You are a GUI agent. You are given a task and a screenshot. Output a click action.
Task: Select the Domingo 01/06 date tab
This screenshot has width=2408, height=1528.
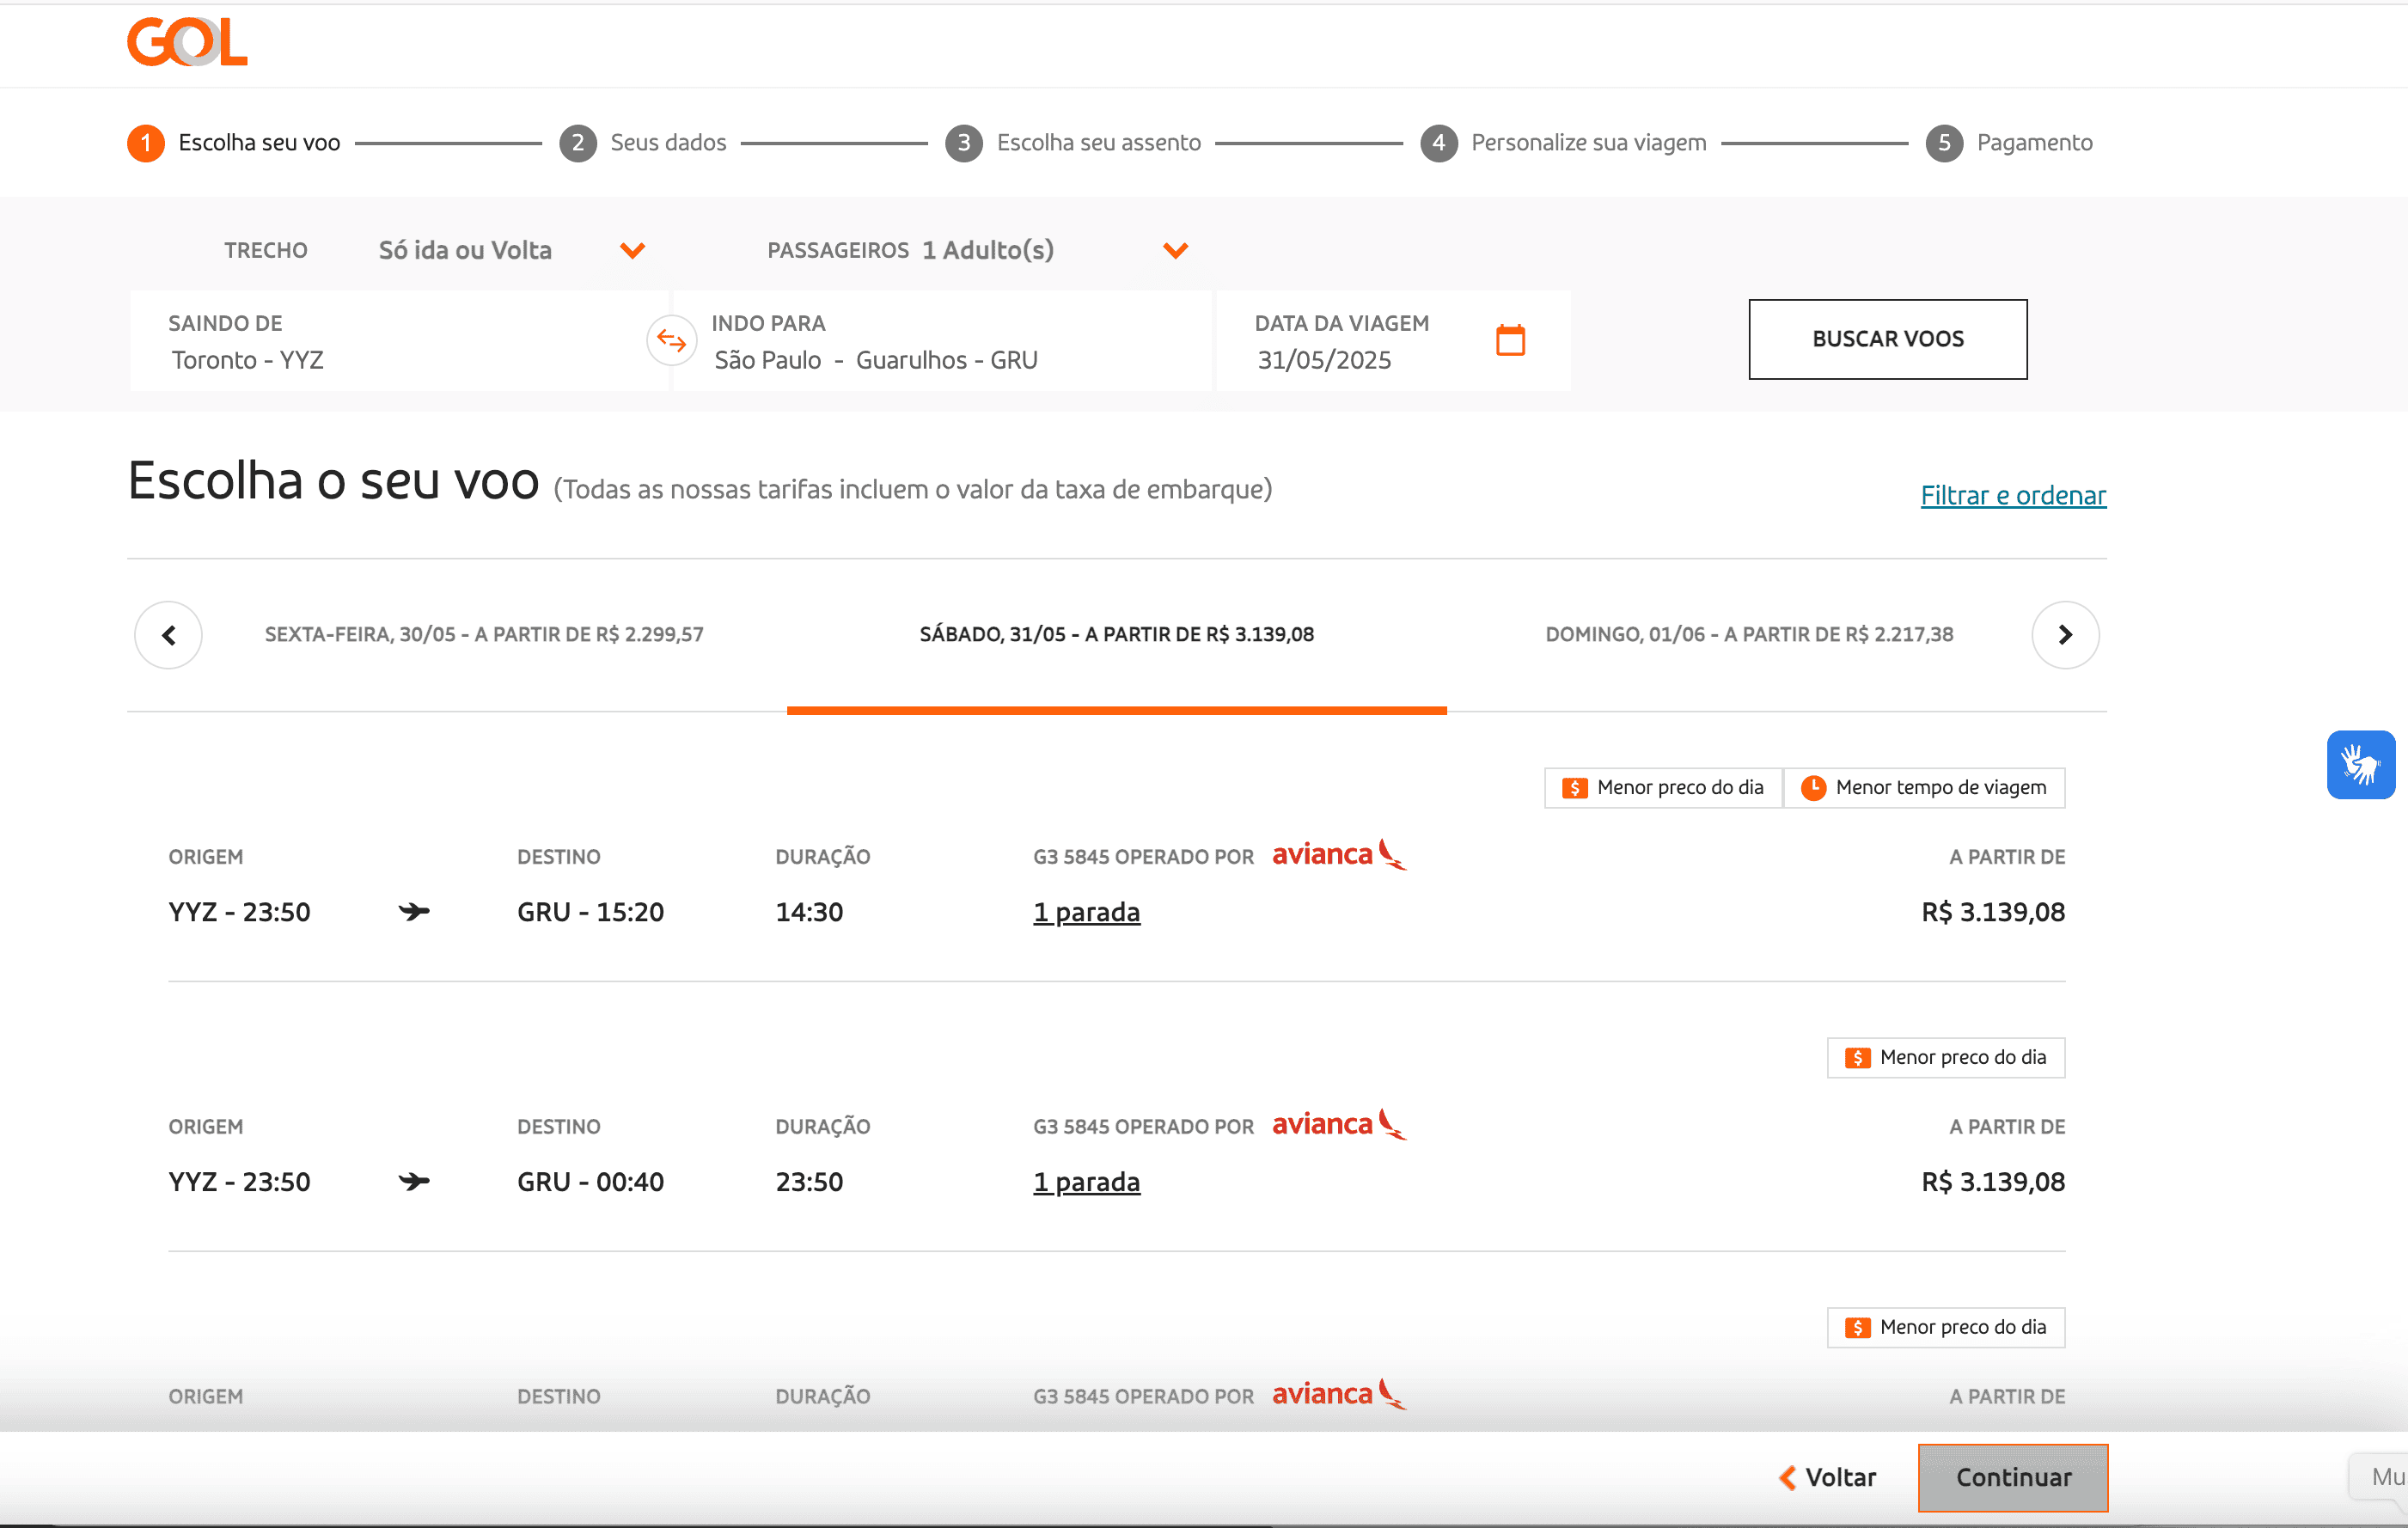tap(1748, 635)
